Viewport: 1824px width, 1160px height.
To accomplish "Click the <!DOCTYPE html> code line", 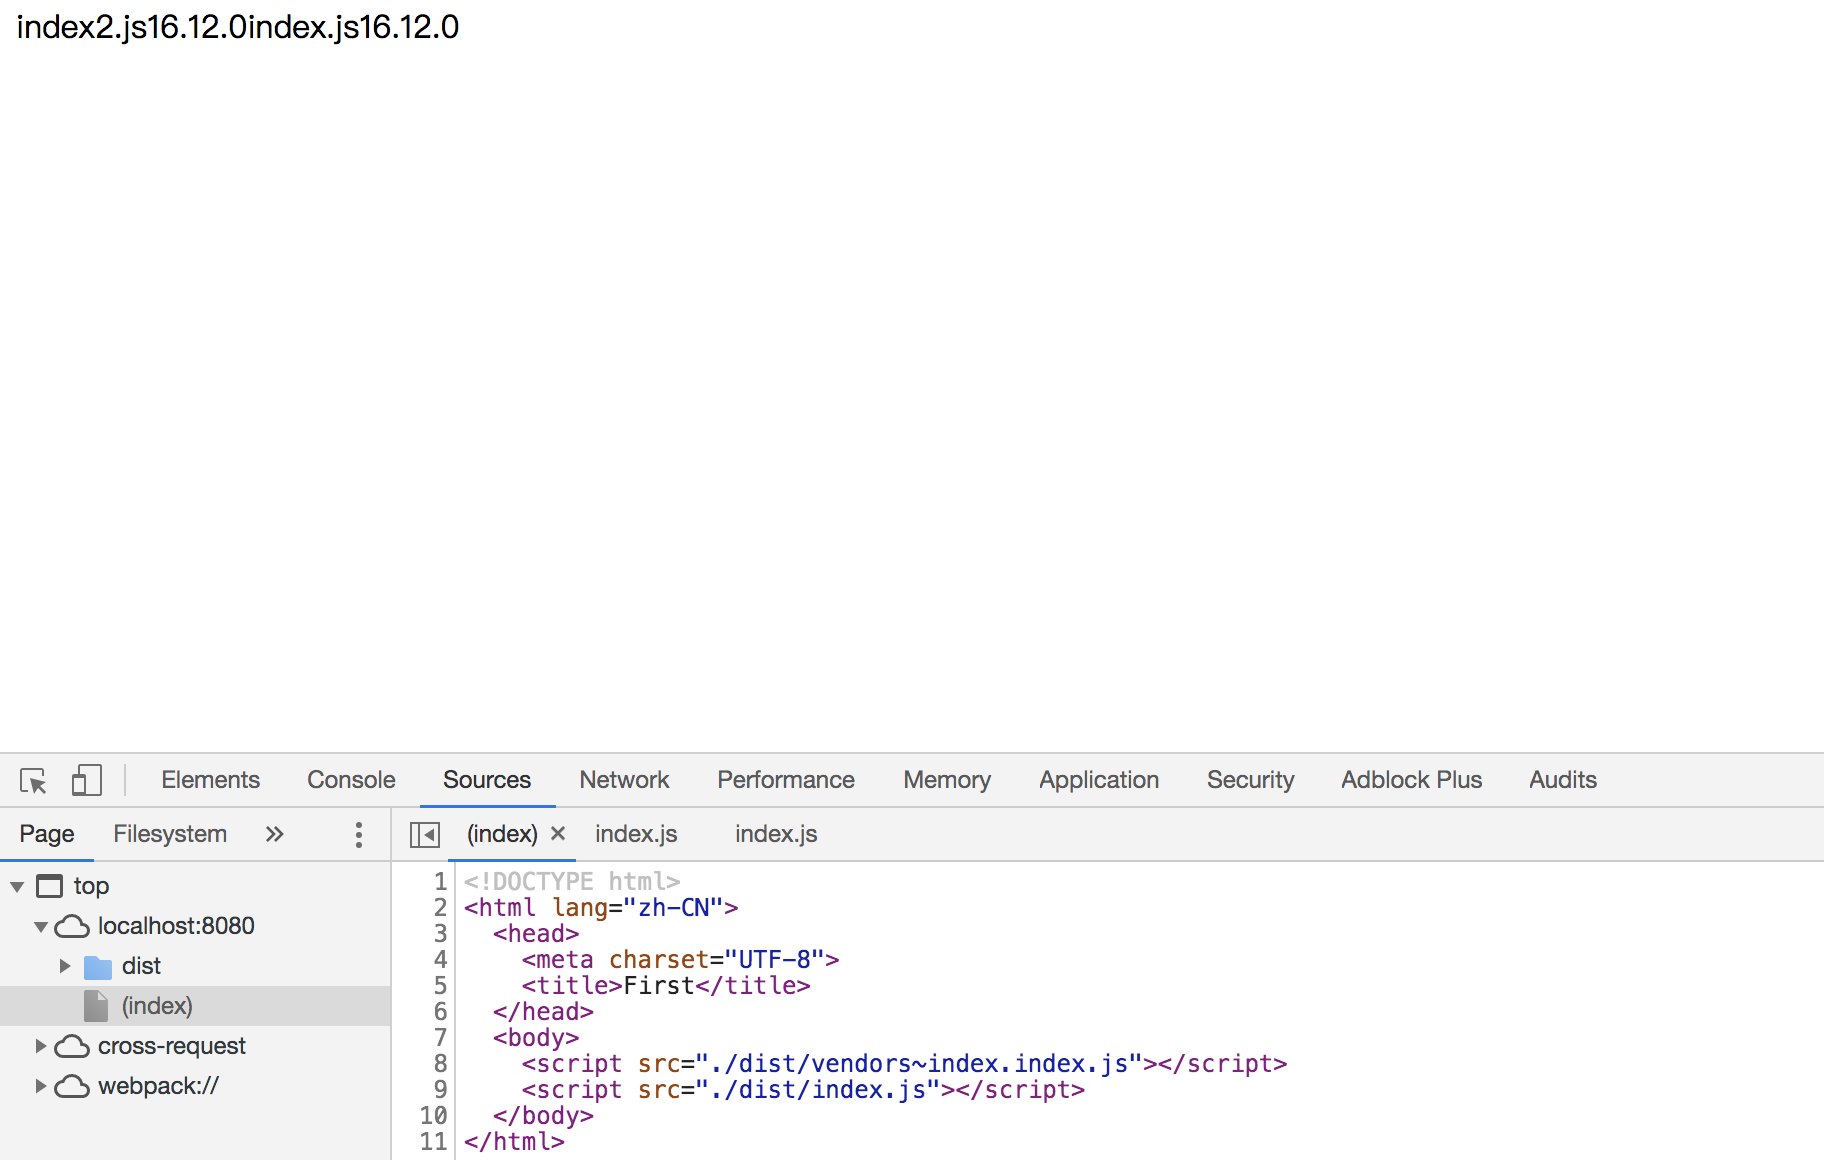I will [572, 882].
